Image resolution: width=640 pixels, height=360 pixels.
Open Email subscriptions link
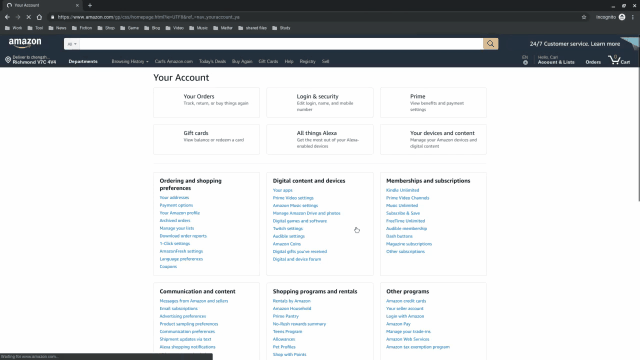coord(178,309)
